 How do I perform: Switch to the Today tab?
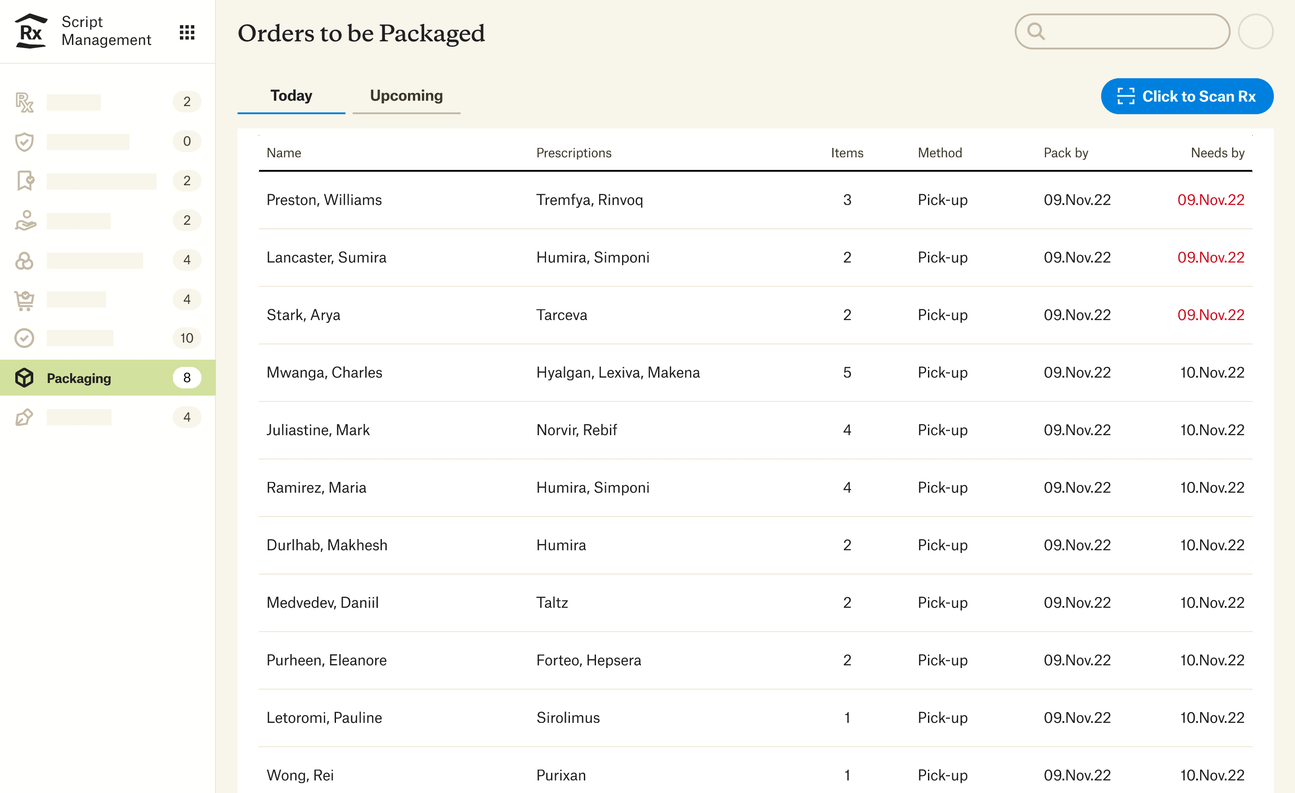click(291, 96)
